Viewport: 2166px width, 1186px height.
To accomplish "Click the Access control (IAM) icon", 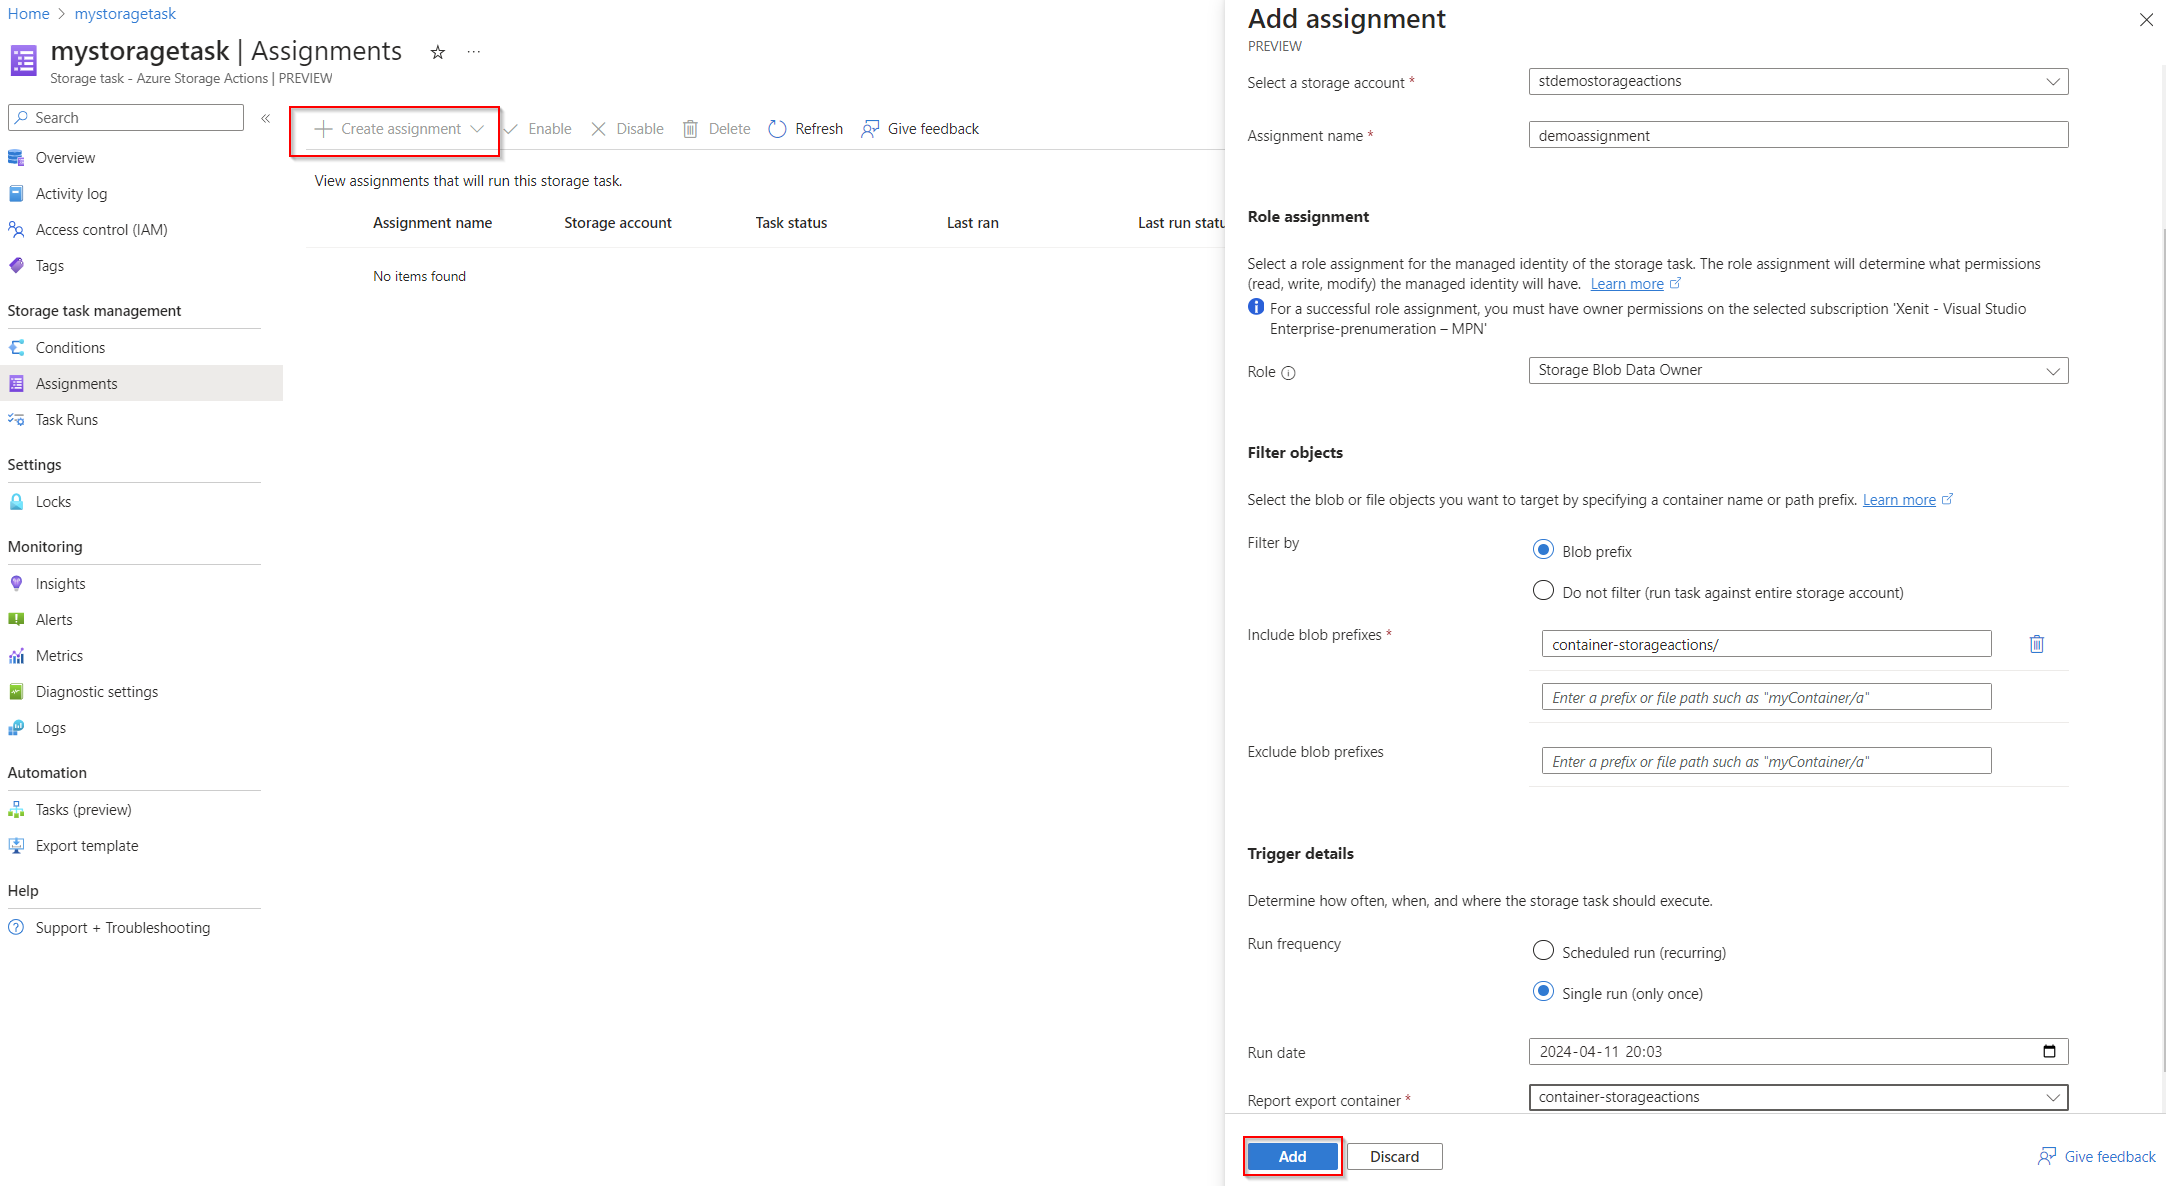I will point(16,230).
